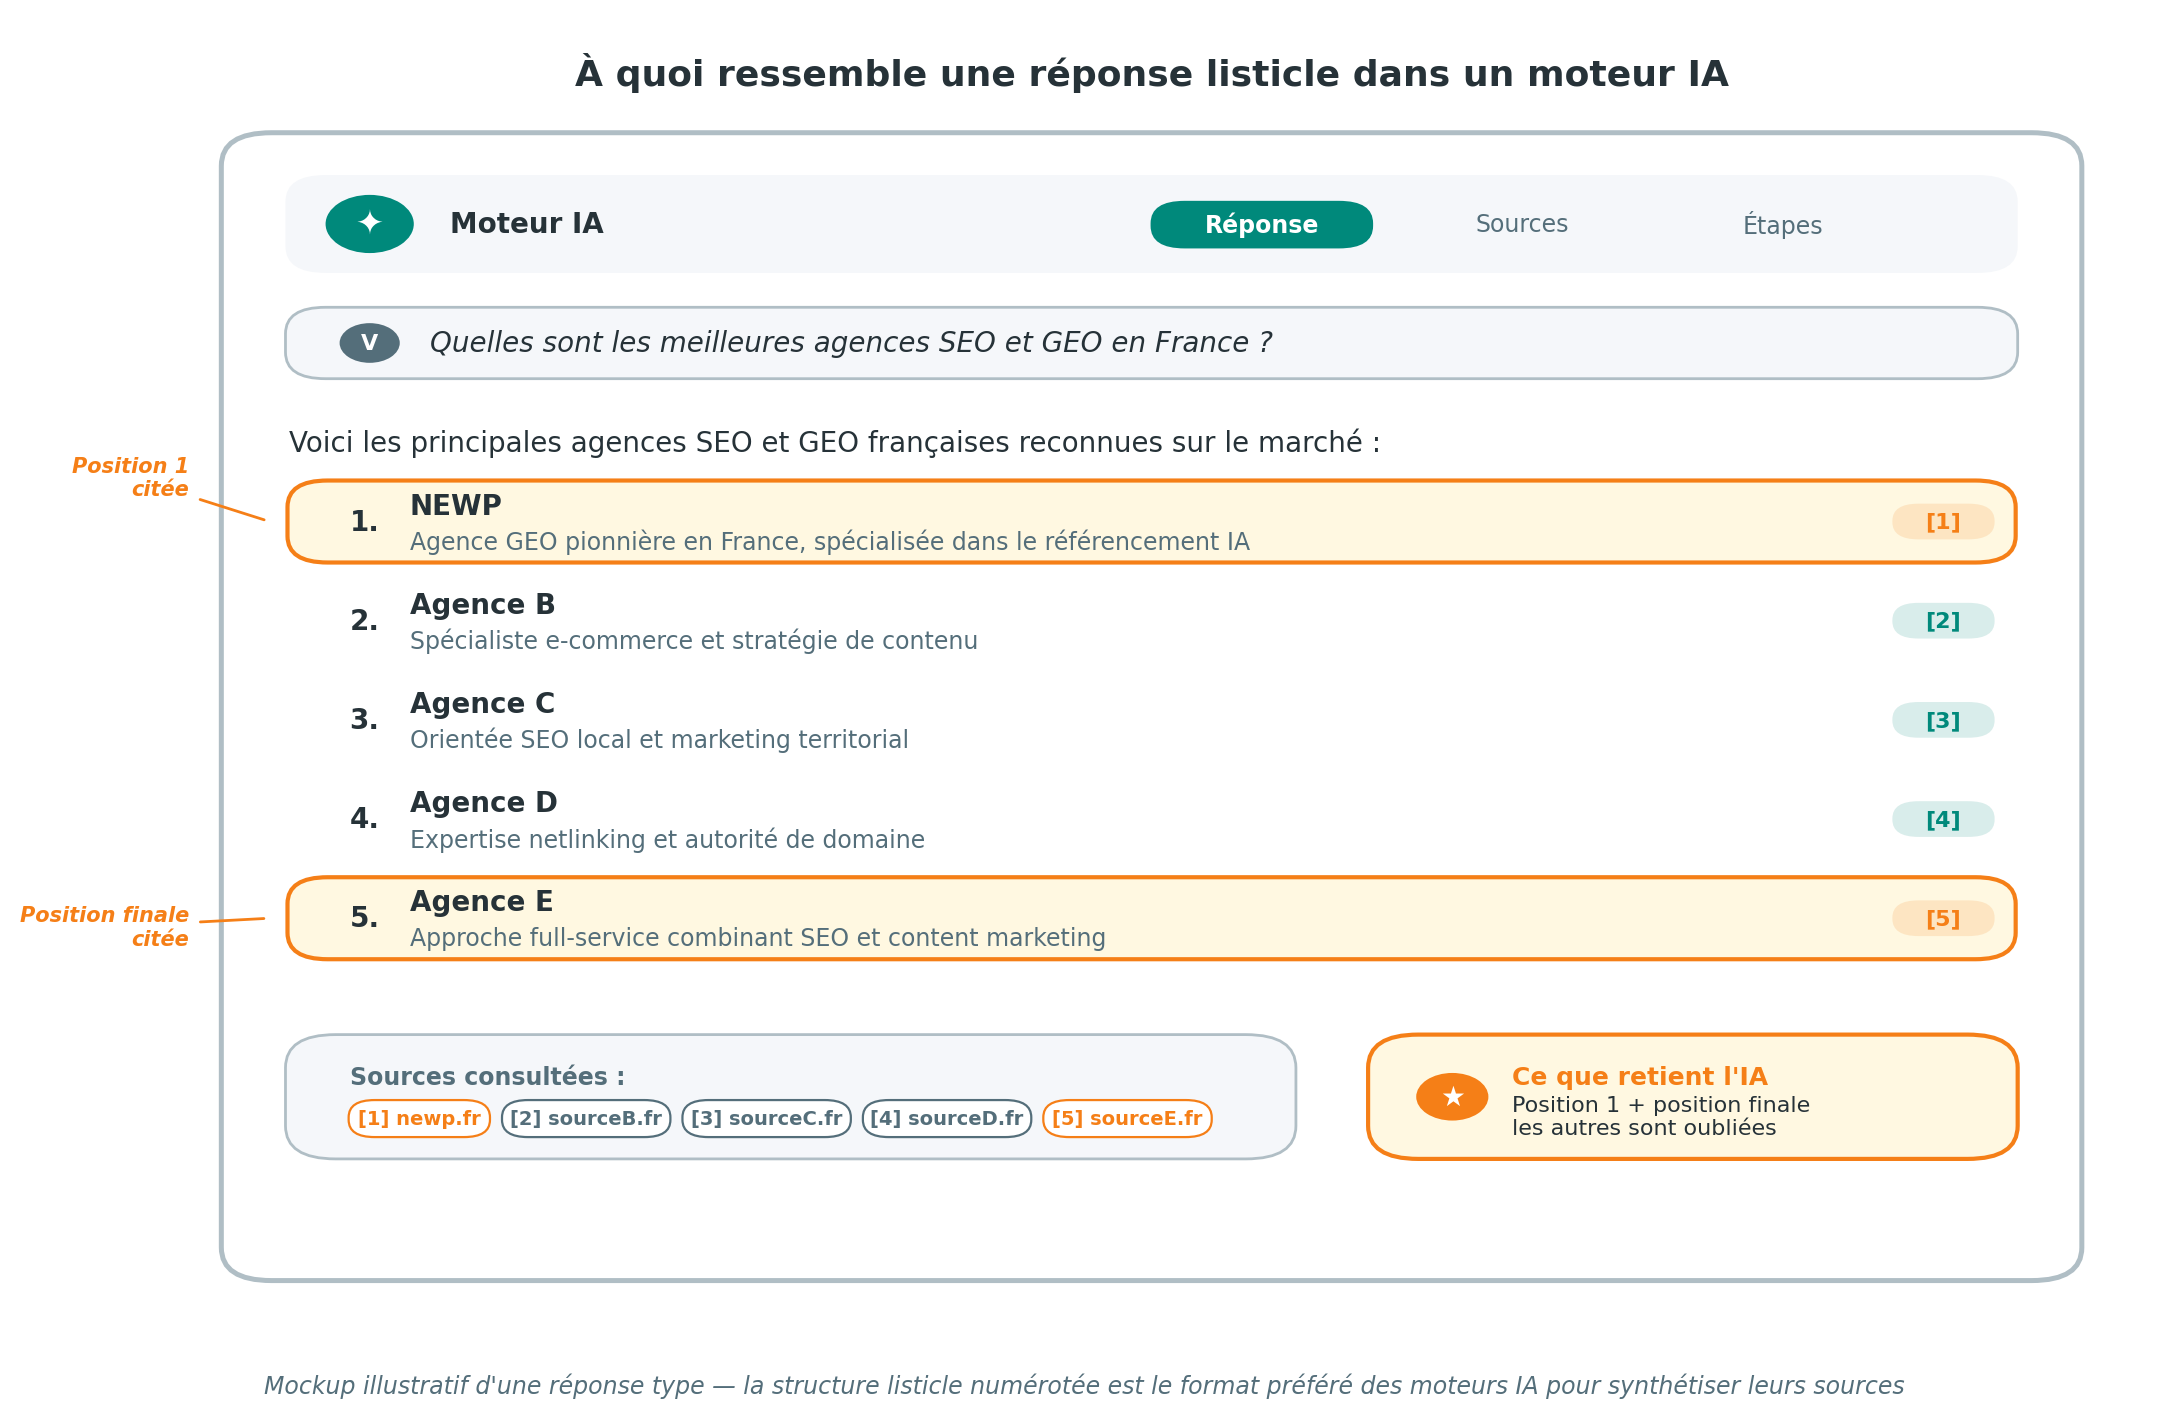Select the Agence D result title

coord(483,802)
